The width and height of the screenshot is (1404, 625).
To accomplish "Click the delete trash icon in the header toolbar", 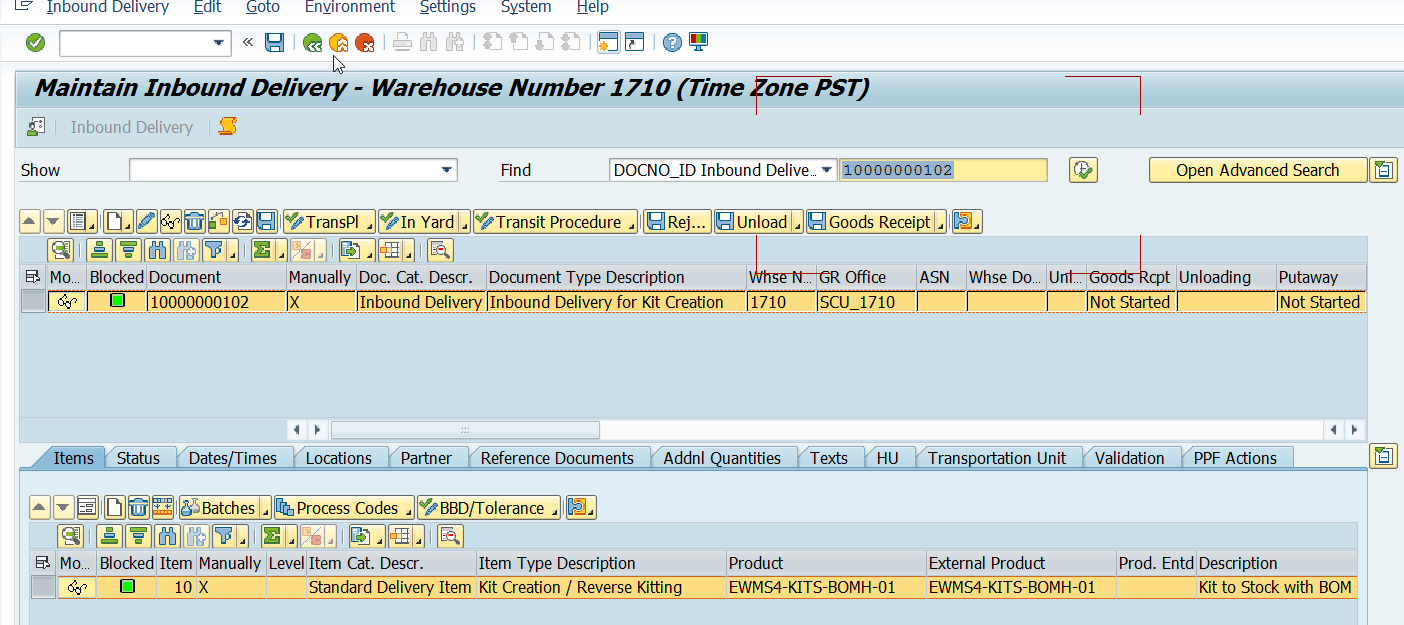I will [x=195, y=222].
